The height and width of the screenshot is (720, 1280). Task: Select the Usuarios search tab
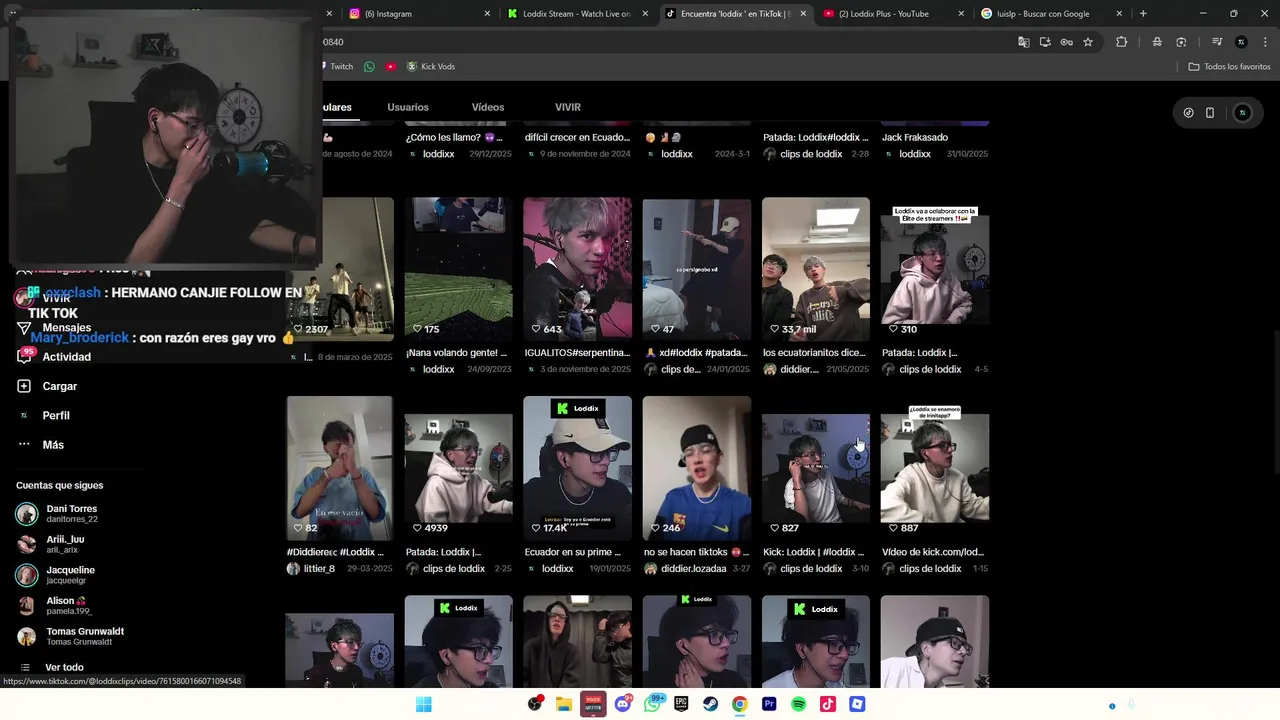[408, 107]
